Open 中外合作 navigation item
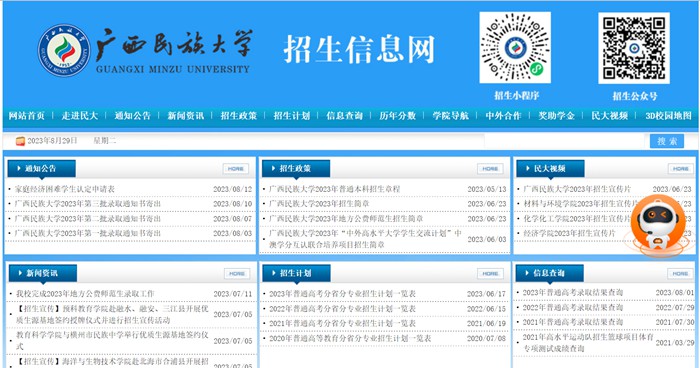Viewport: 700px width, 368px height. point(503,116)
